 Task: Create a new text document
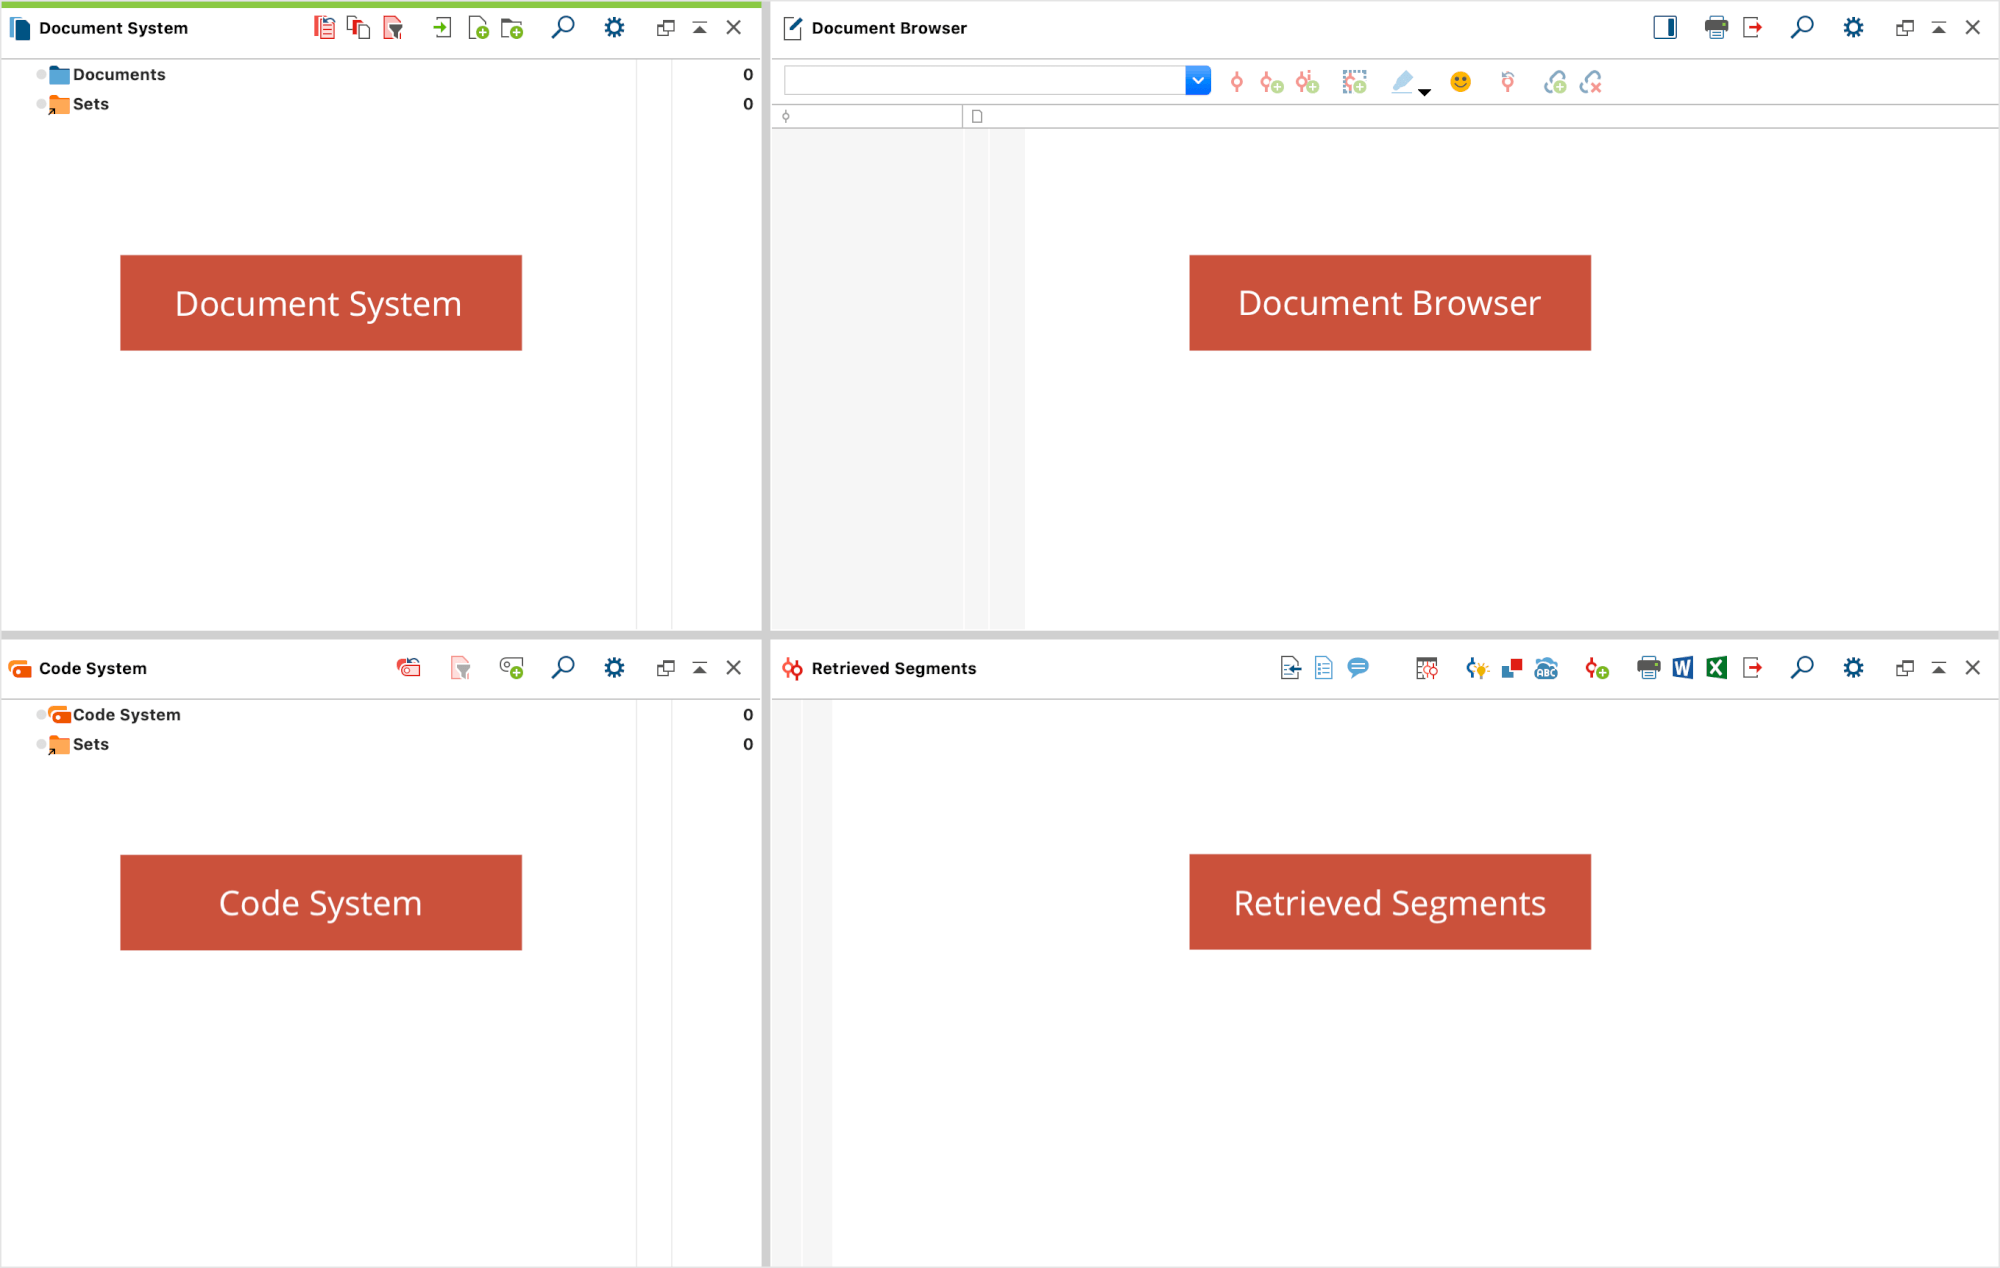[x=478, y=28]
